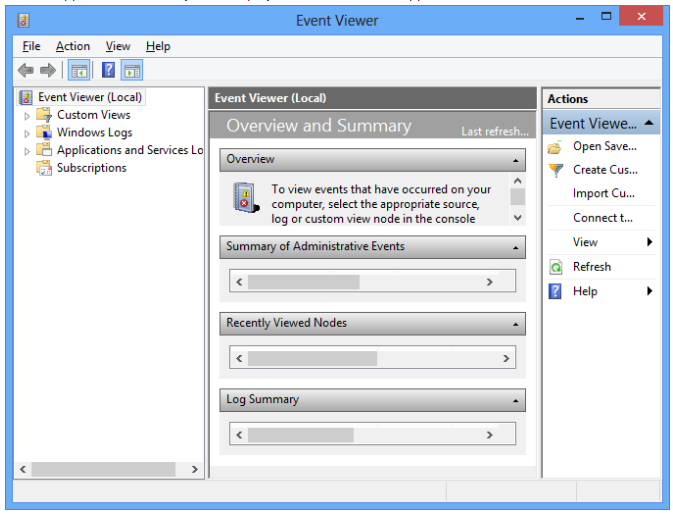
Task: Click the Windows Logs folder icon
Action: [x=44, y=133]
